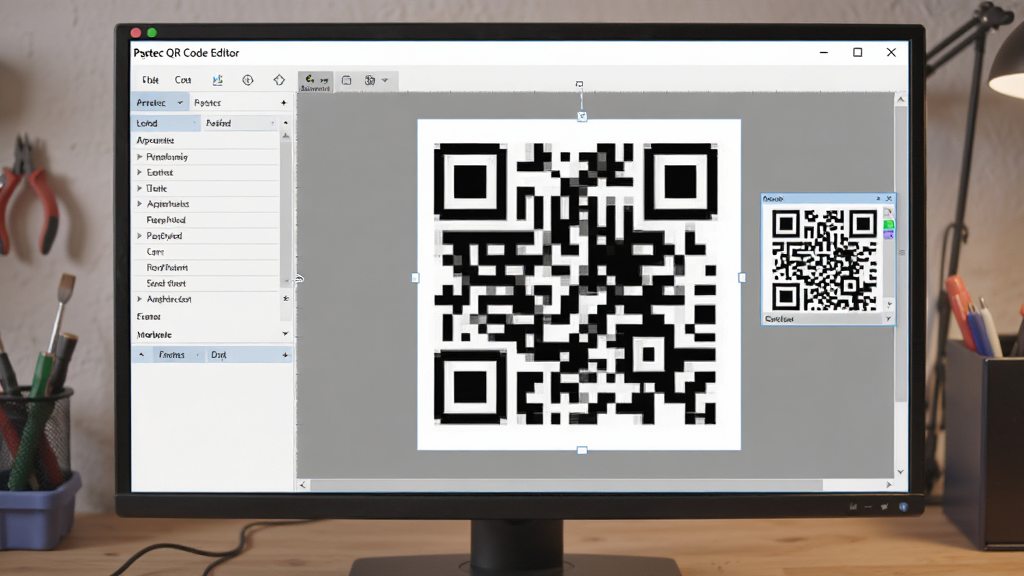Expand the 'Pnnoloinig' tree row
The image size is (1024, 576).
140,157
